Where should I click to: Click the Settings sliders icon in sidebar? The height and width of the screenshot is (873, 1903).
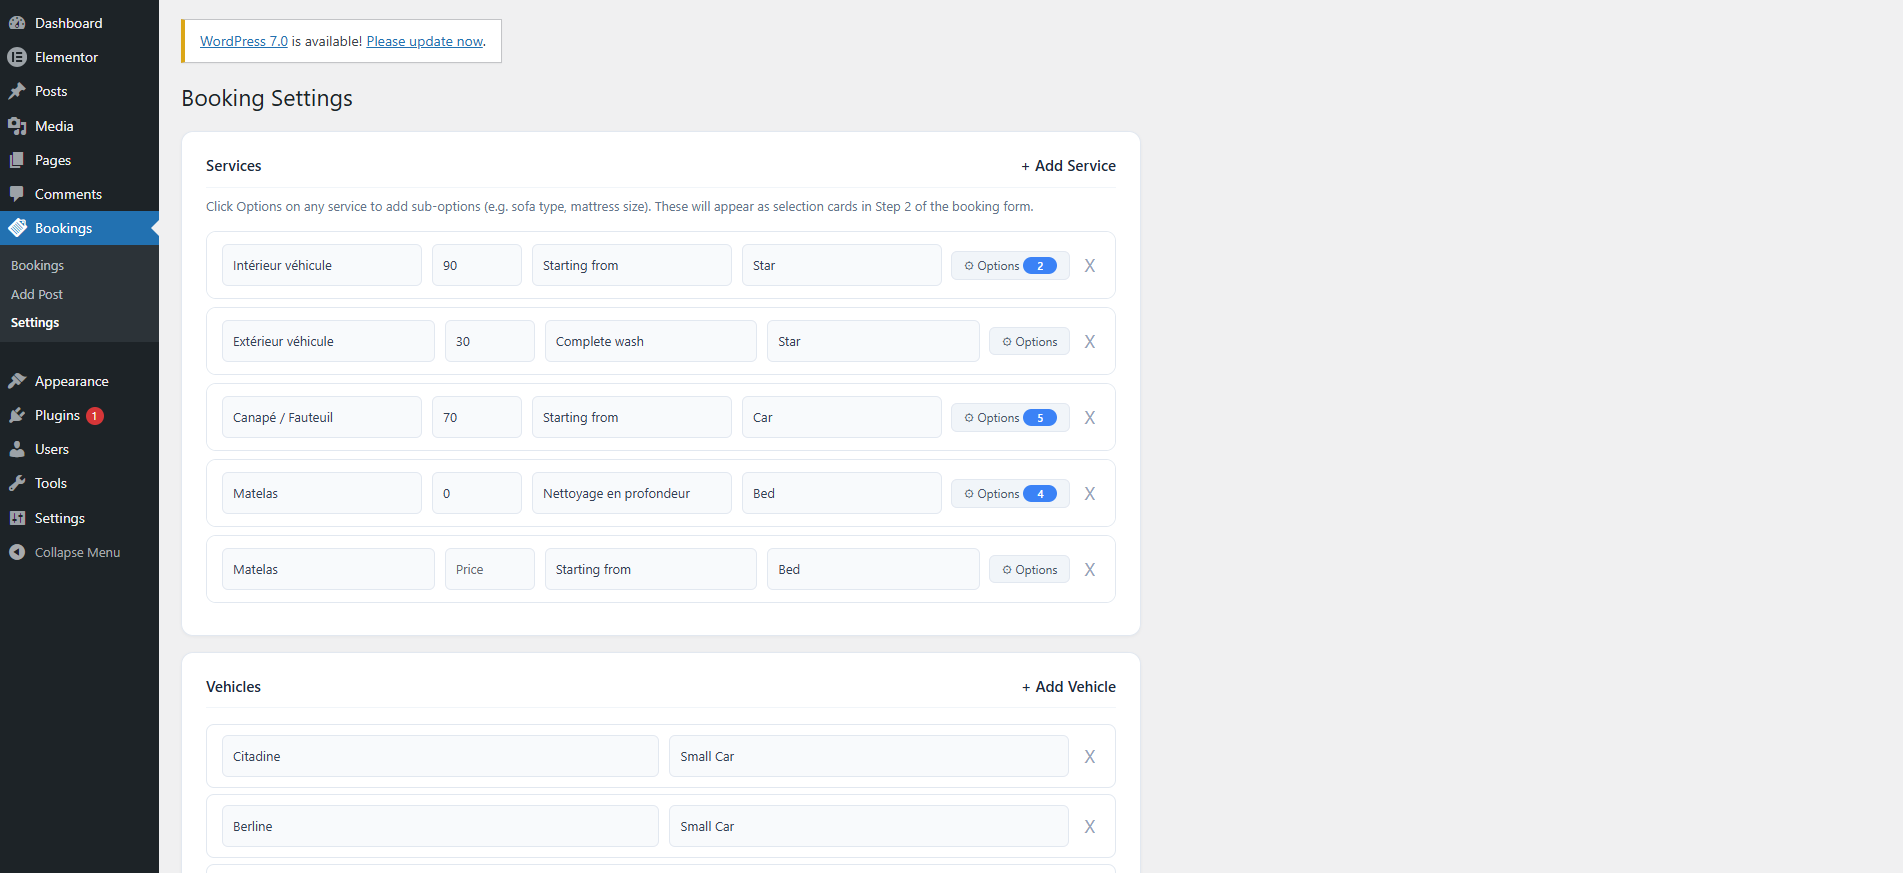click(17, 518)
